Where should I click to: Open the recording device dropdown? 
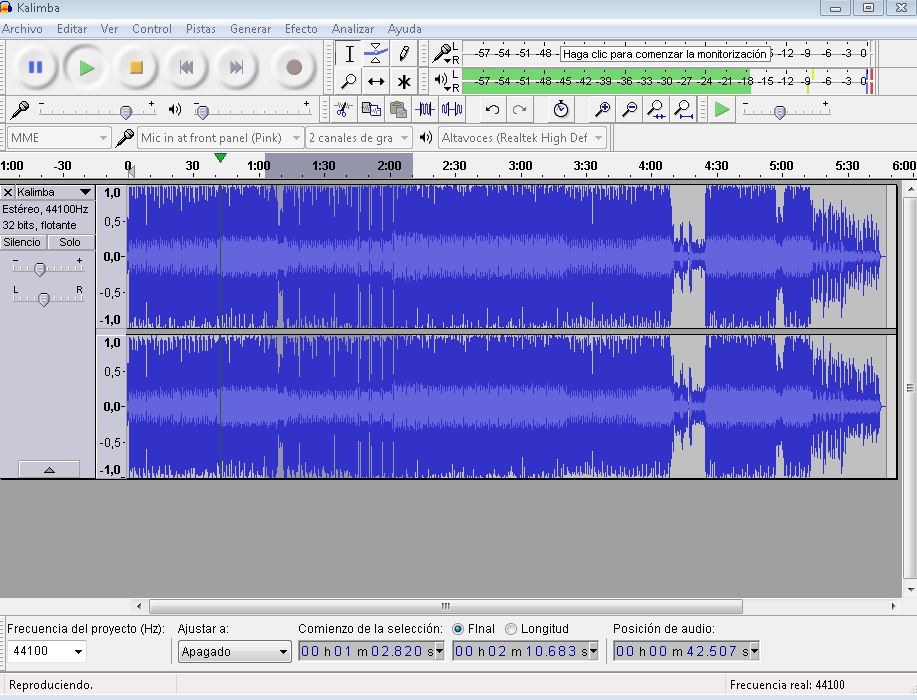(219, 137)
